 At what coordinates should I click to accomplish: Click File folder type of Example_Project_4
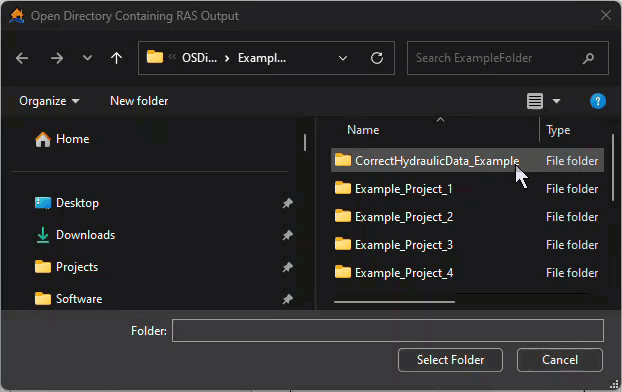point(572,273)
